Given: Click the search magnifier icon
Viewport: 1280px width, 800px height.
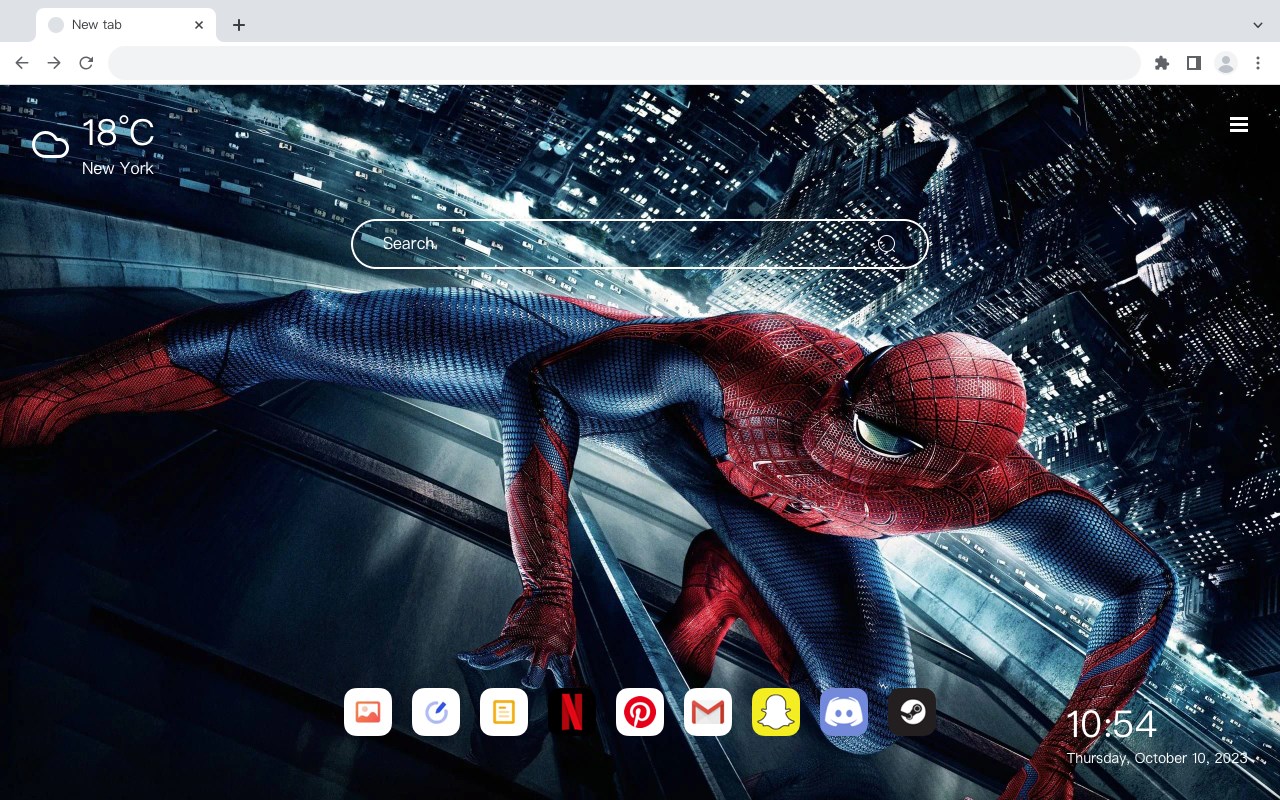Looking at the screenshot, I should (887, 243).
